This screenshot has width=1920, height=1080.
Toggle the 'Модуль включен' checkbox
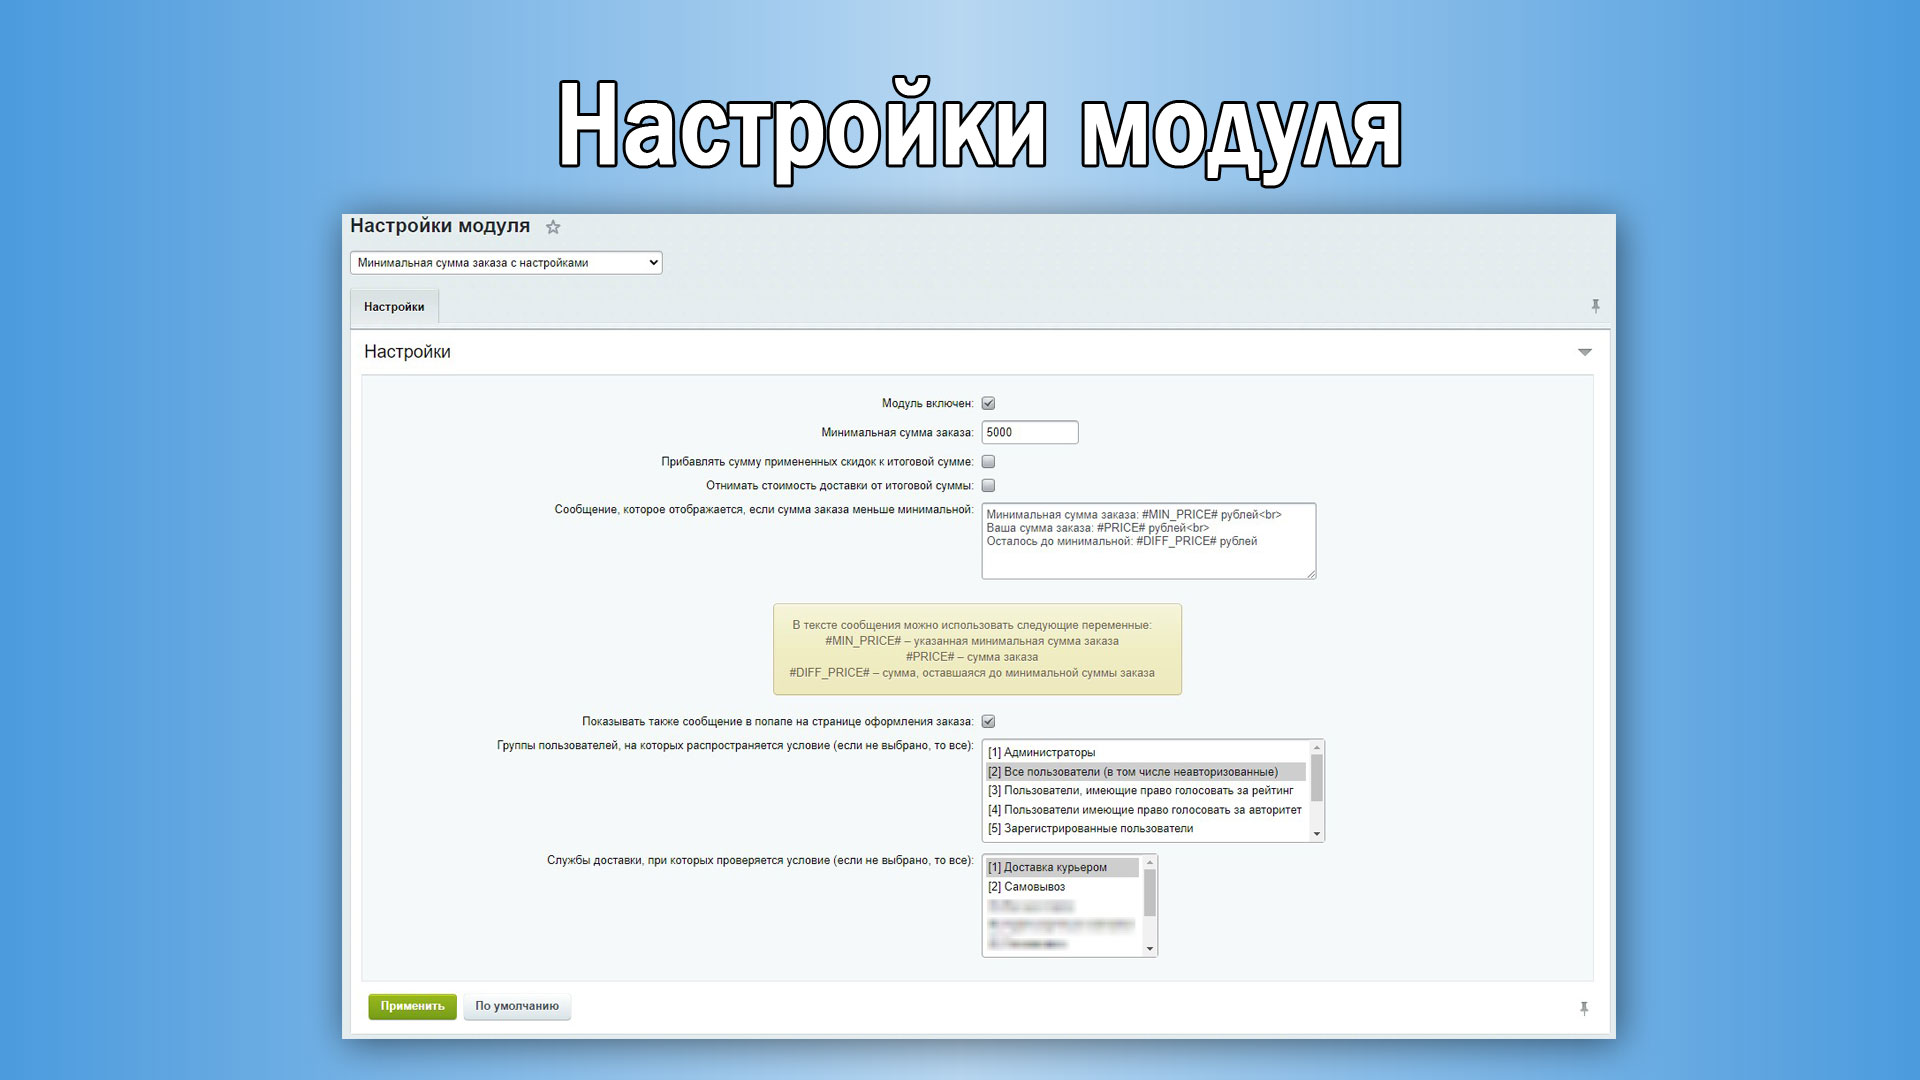pyautogui.click(x=988, y=403)
